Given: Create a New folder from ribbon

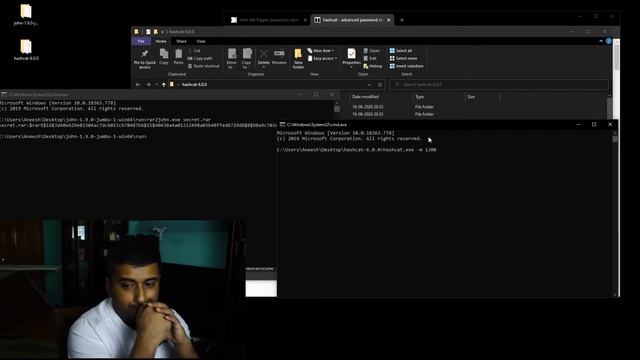Looking at the screenshot, I should [298, 59].
